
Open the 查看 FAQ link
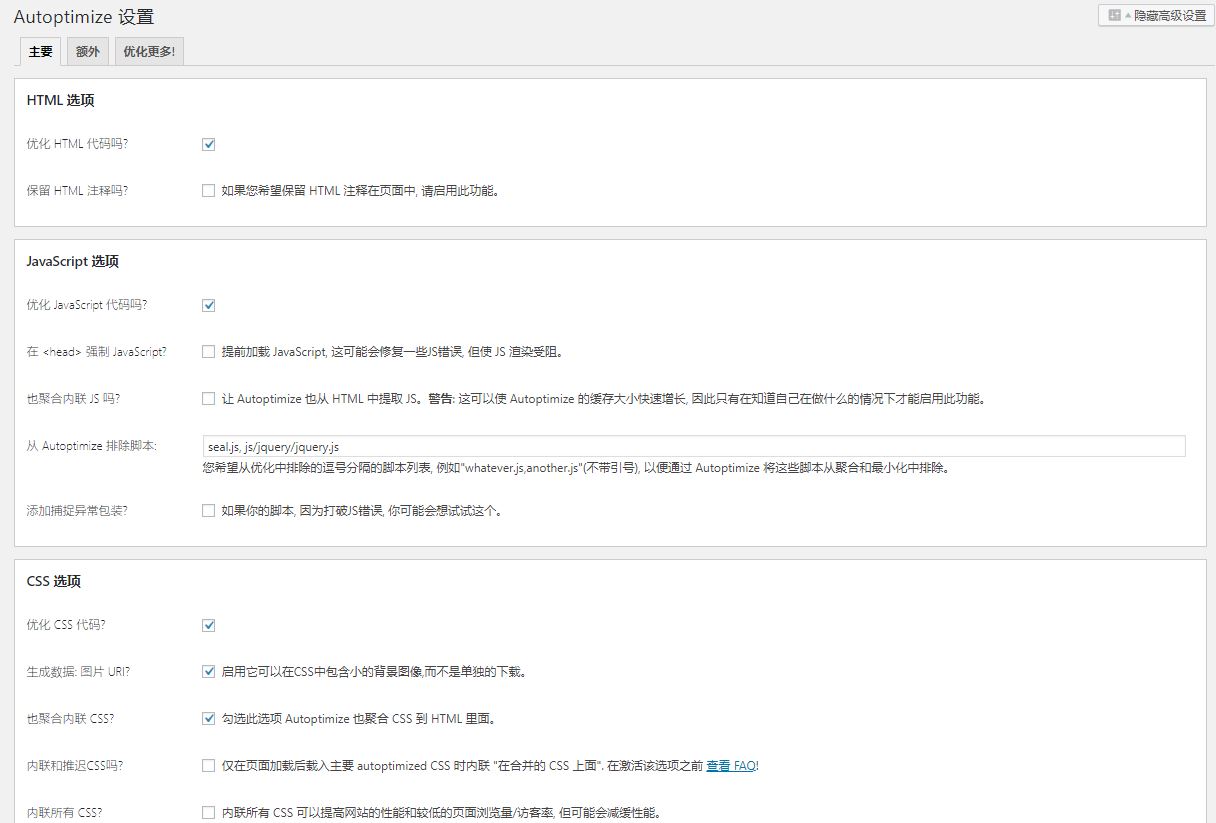tap(730, 765)
